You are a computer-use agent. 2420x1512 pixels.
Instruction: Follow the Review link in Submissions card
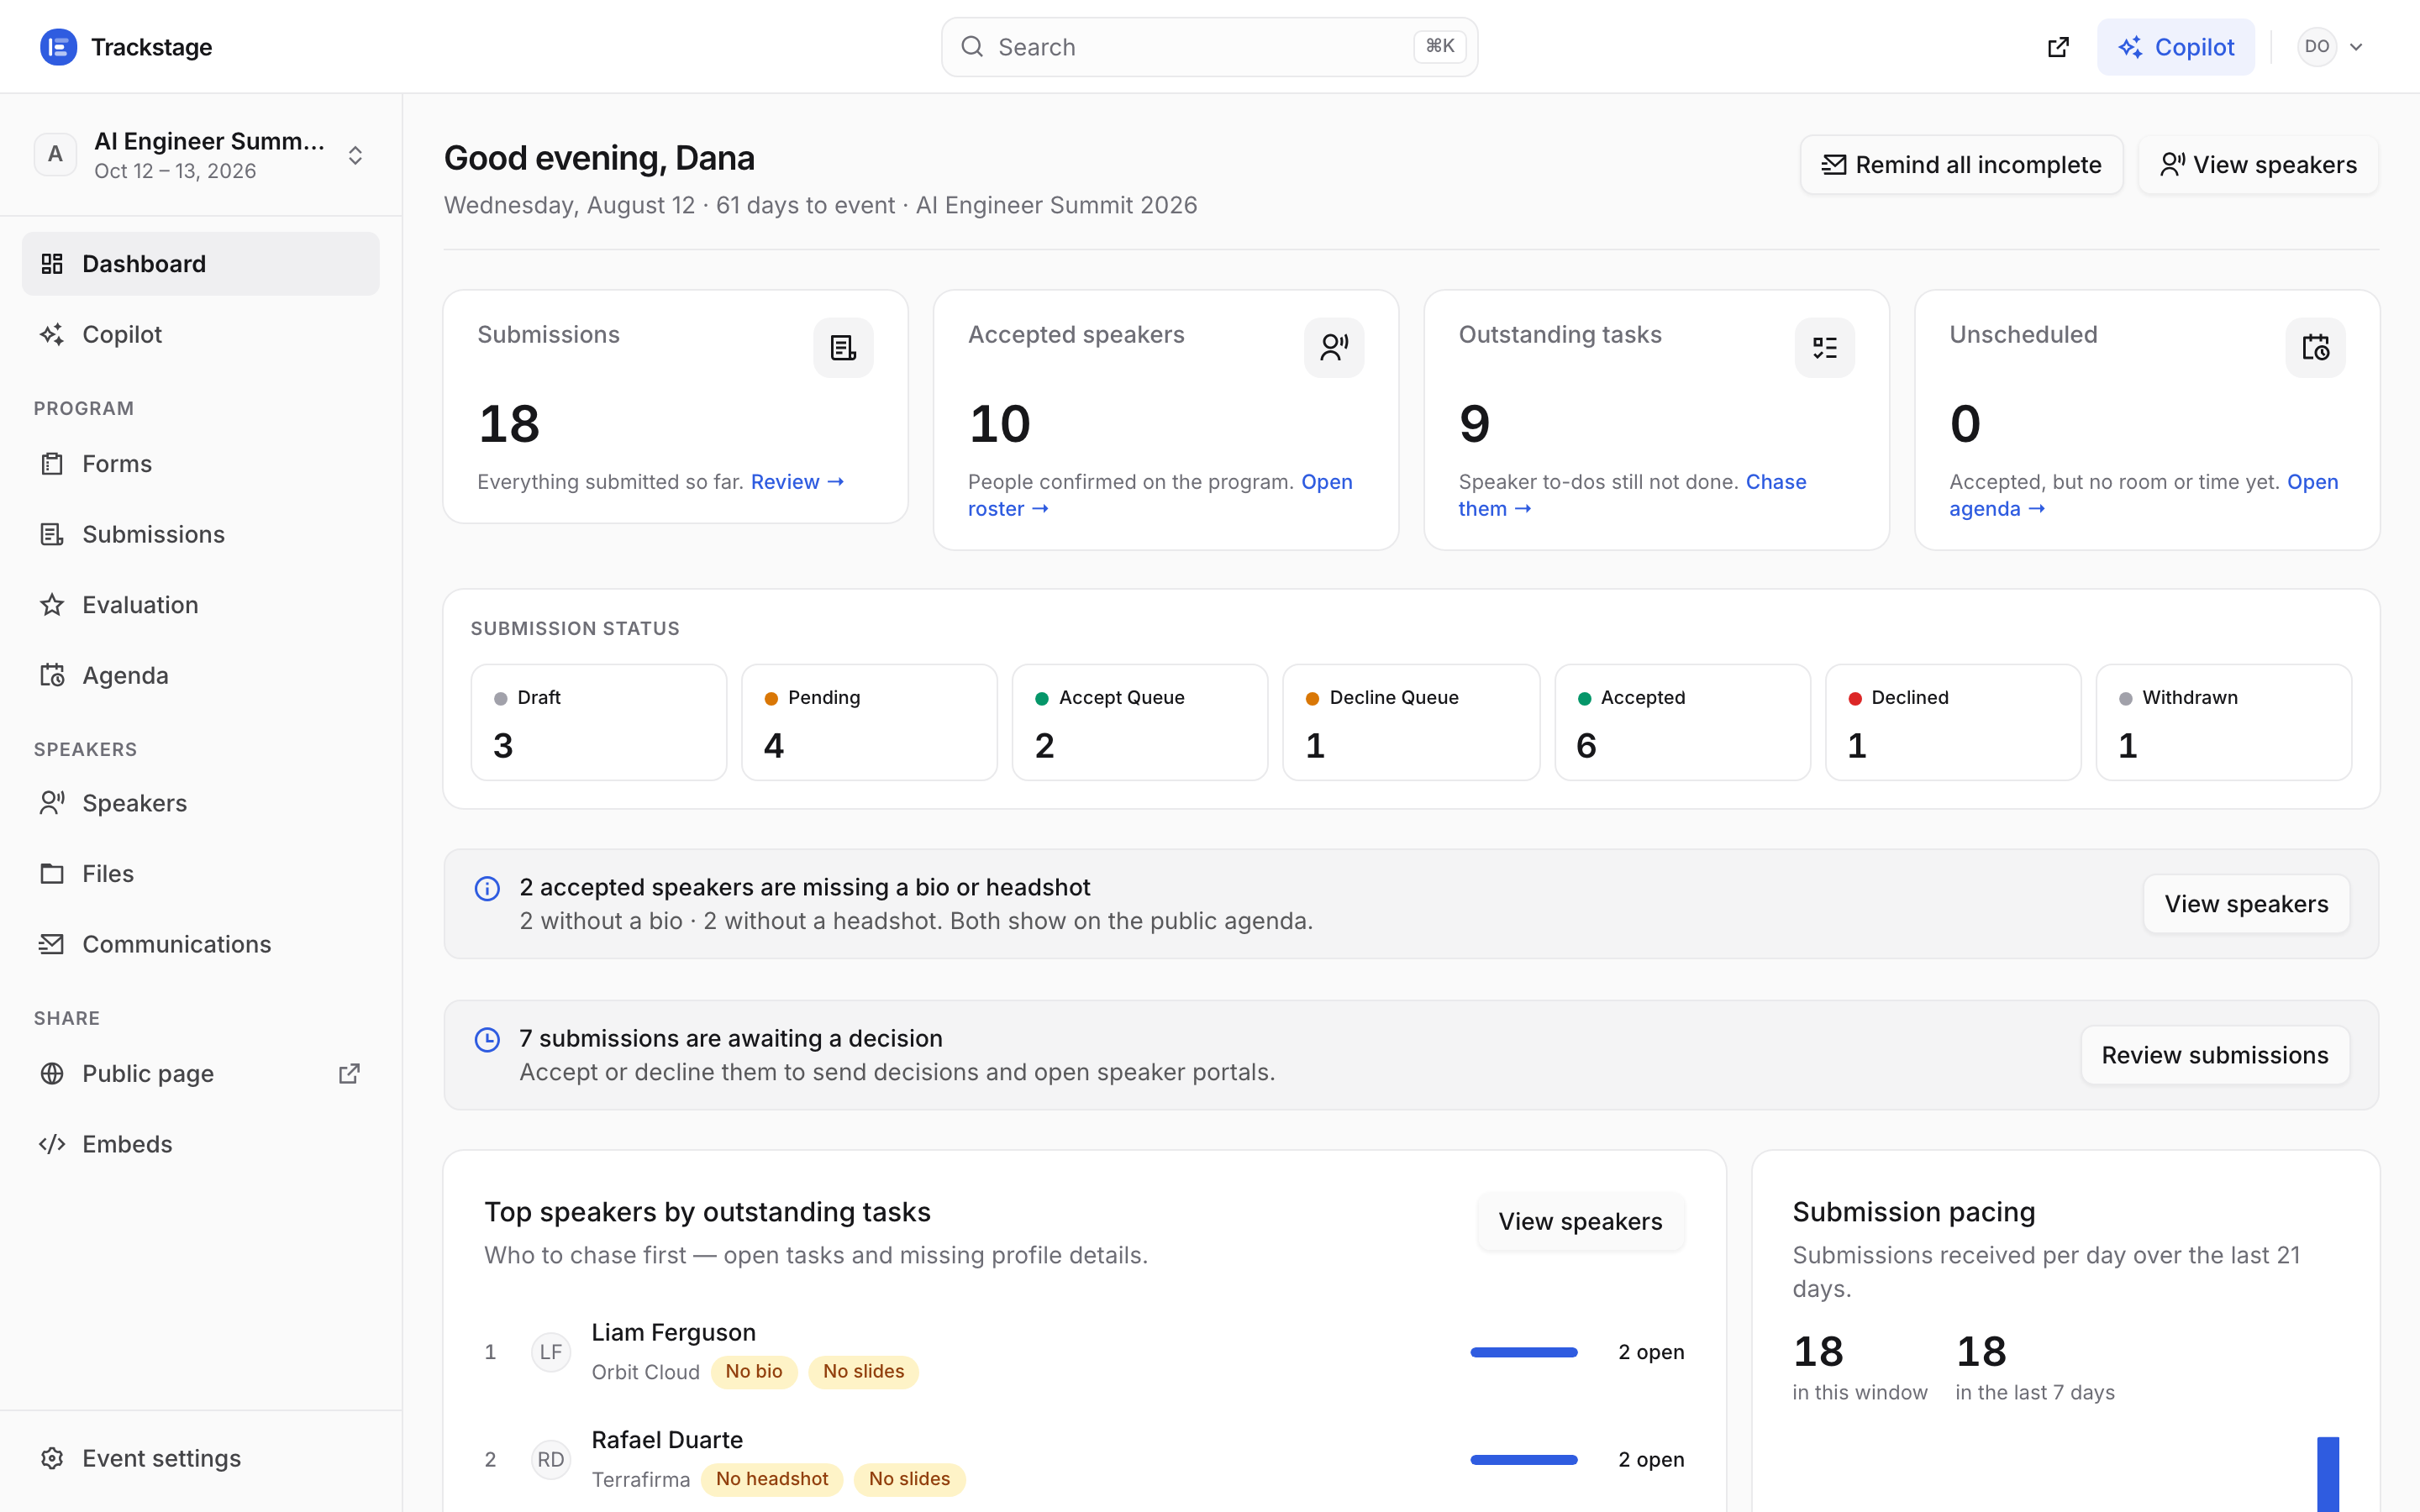click(x=798, y=482)
